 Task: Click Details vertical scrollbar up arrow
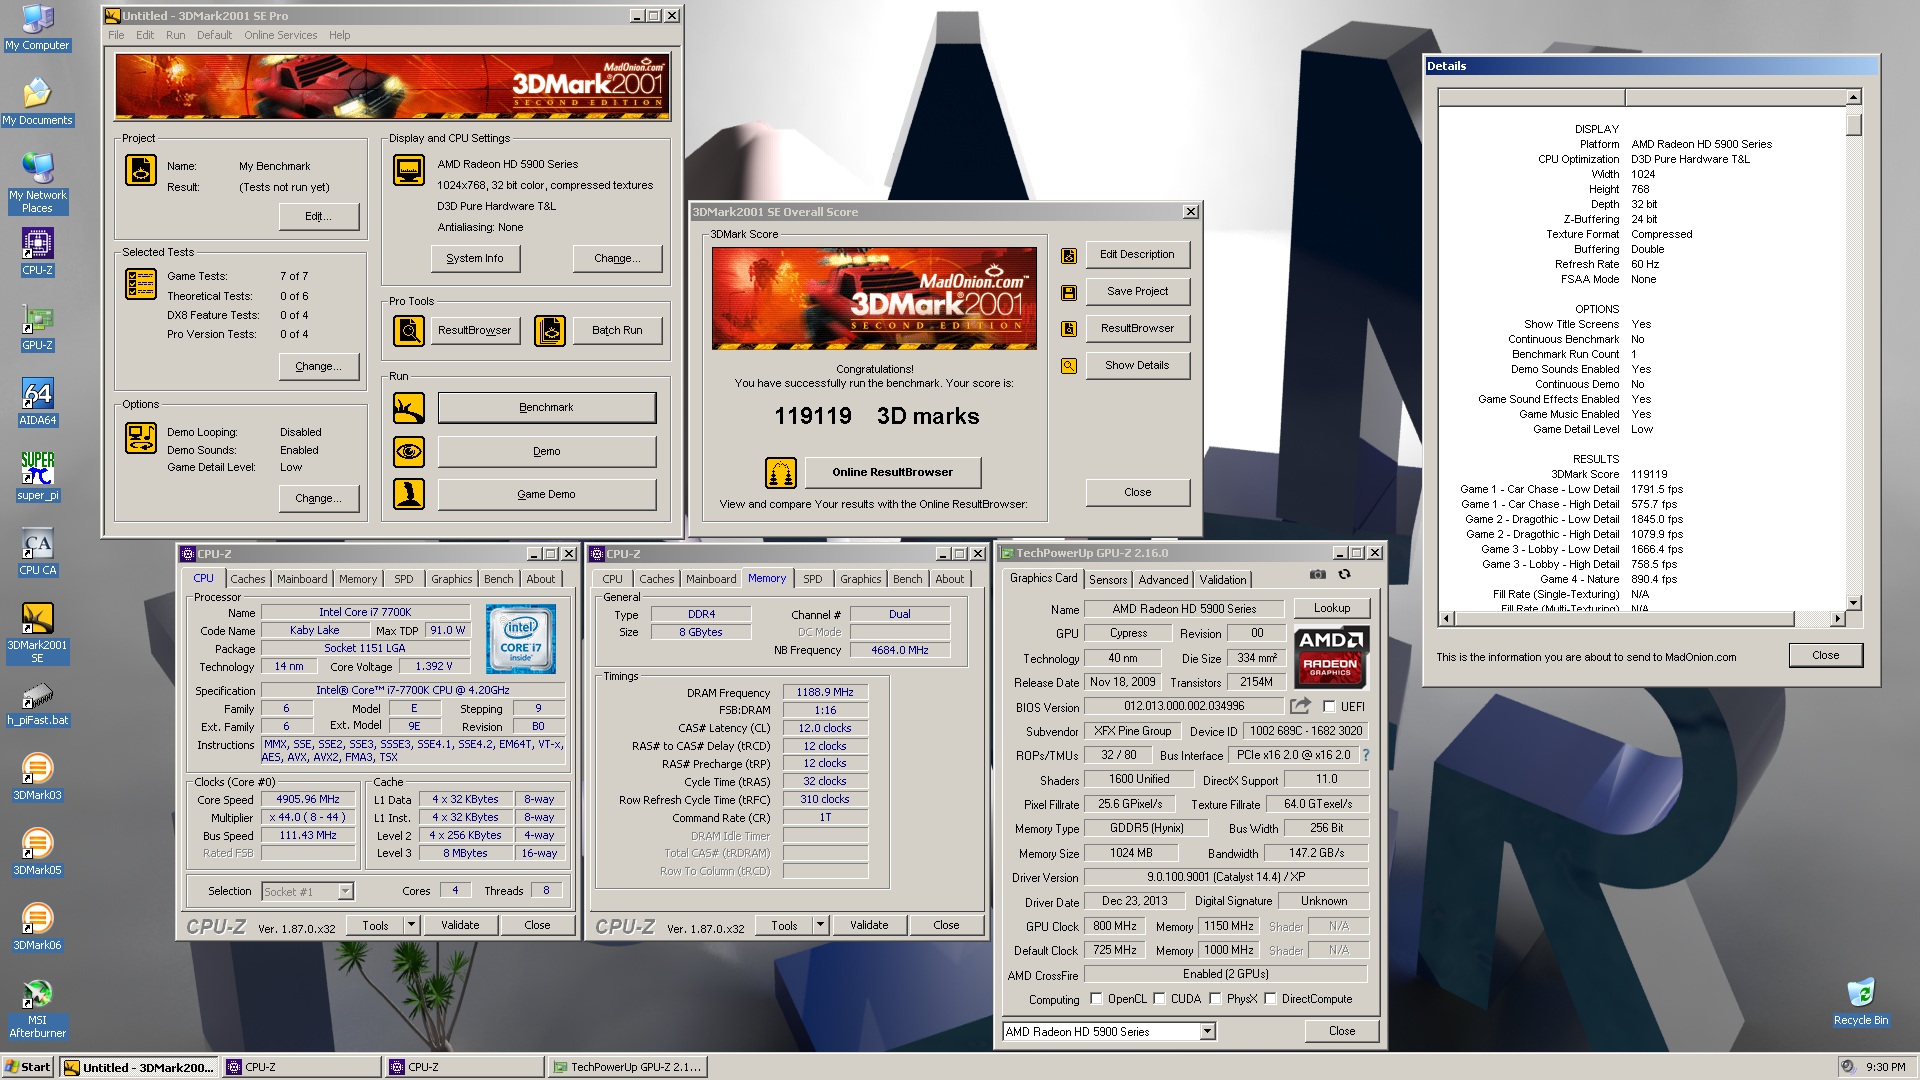[x=1854, y=97]
